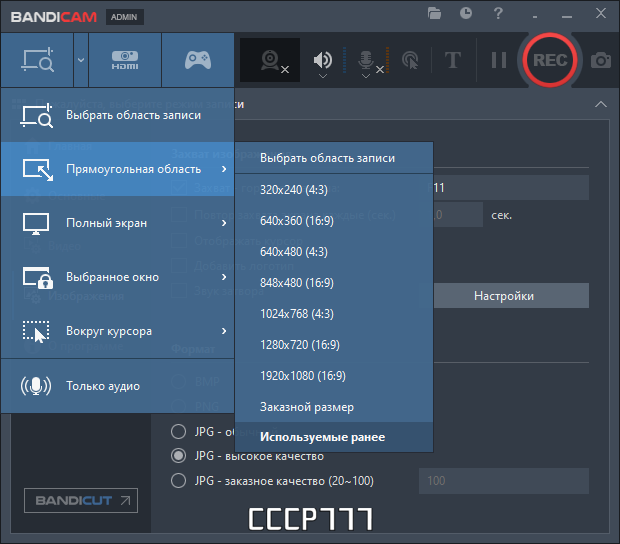Select game recording mode gamepad icon

point(198,60)
